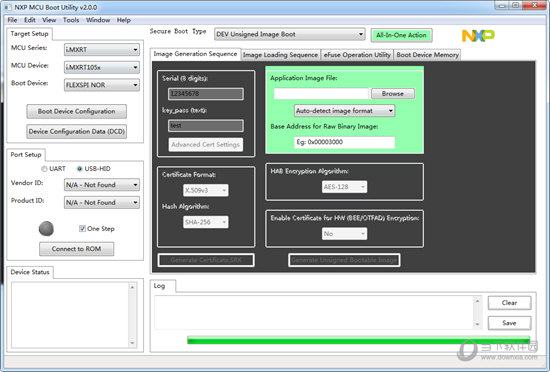Open the MCU Series dropdown

coord(101,50)
